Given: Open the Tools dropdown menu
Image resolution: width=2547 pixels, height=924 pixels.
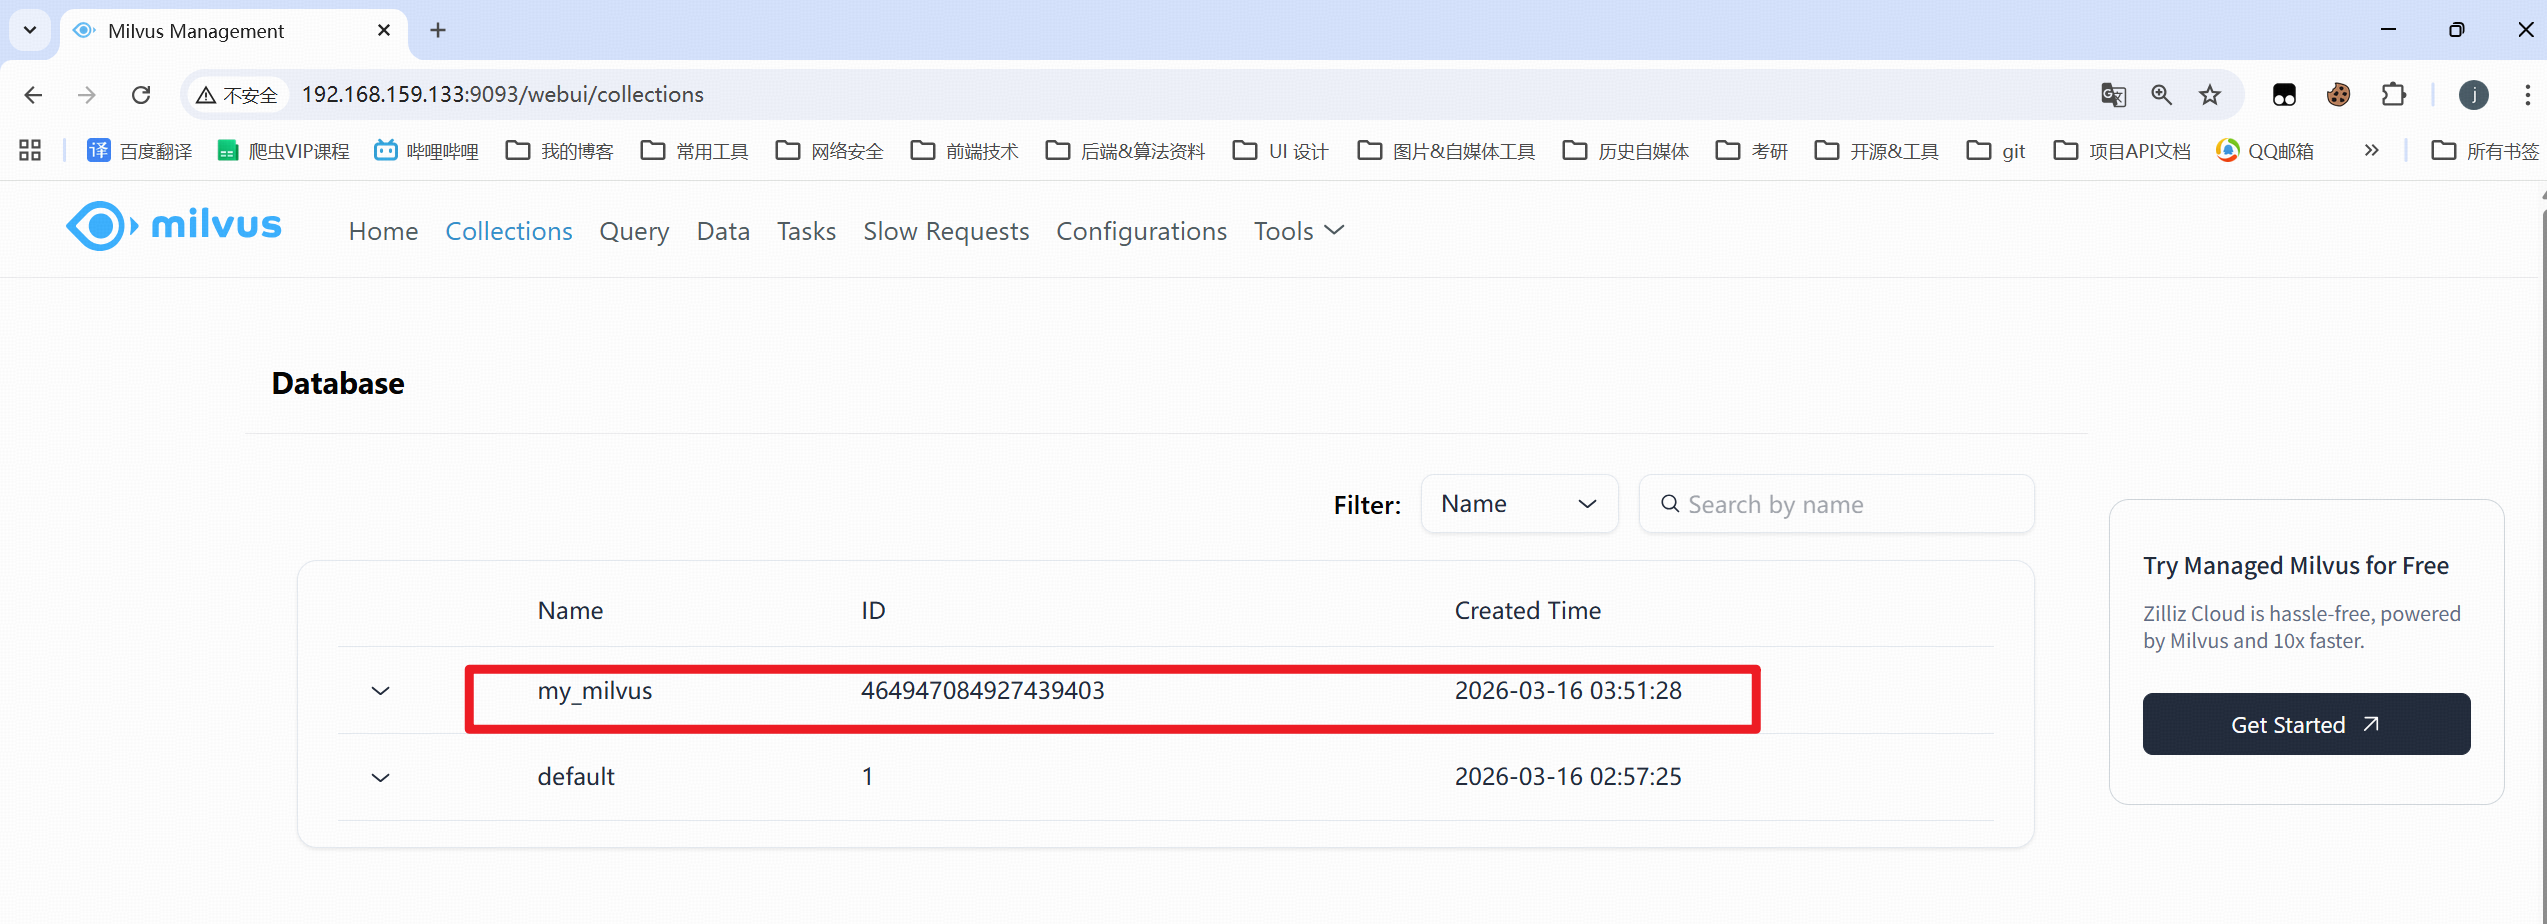Looking at the screenshot, I should pyautogui.click(x=1299, y=231).
